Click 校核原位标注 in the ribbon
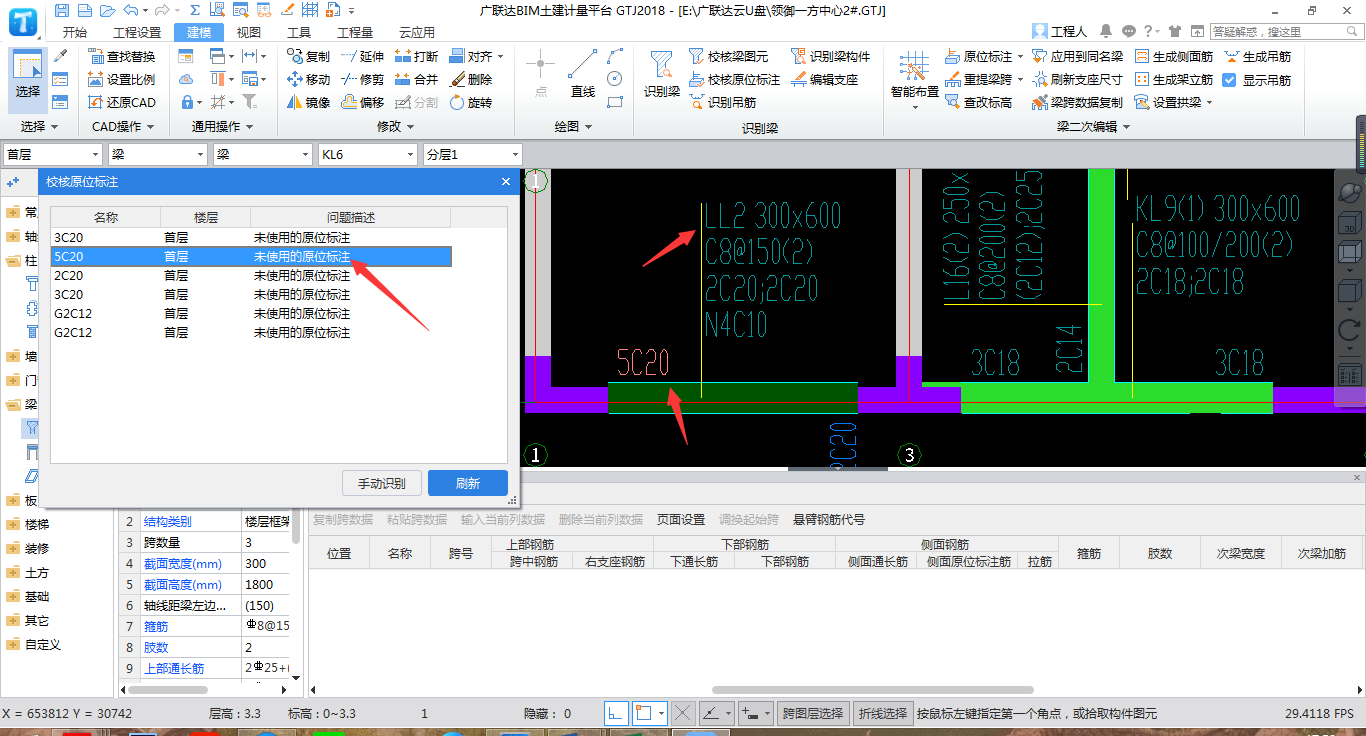 pyautogui.click(x=735, y=79)
